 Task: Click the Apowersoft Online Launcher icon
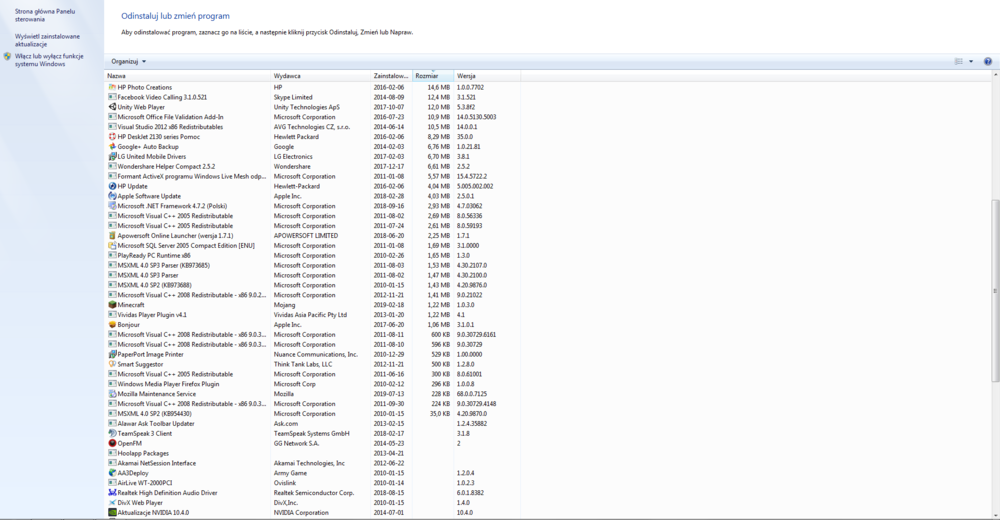pyautogui.click(x=112, y=235)
